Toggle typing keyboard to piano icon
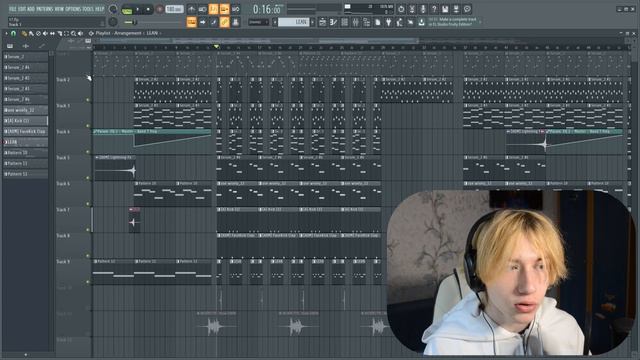The width and height of the screenshot is (640, 360). (191, 22)
